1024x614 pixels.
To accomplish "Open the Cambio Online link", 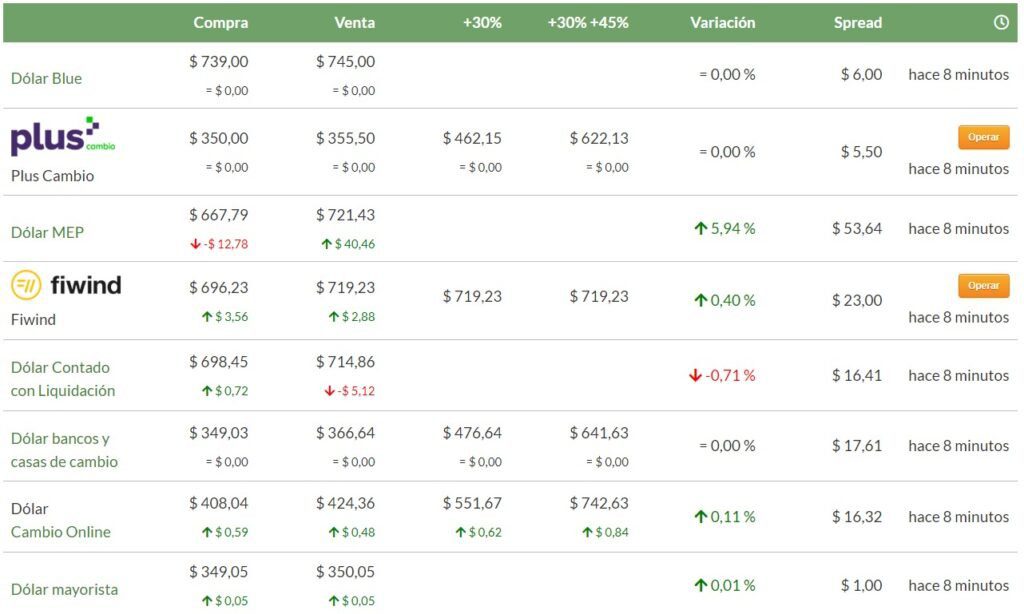I will pyautogui.click(x=60, y=532).
